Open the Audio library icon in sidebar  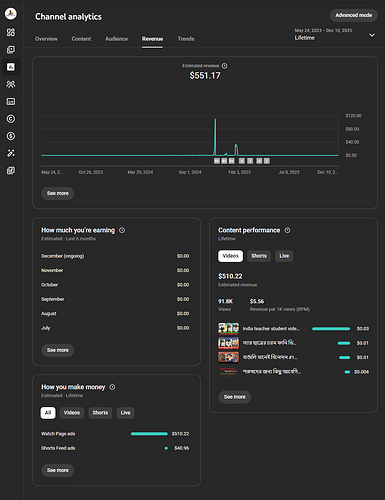(11, 171)
